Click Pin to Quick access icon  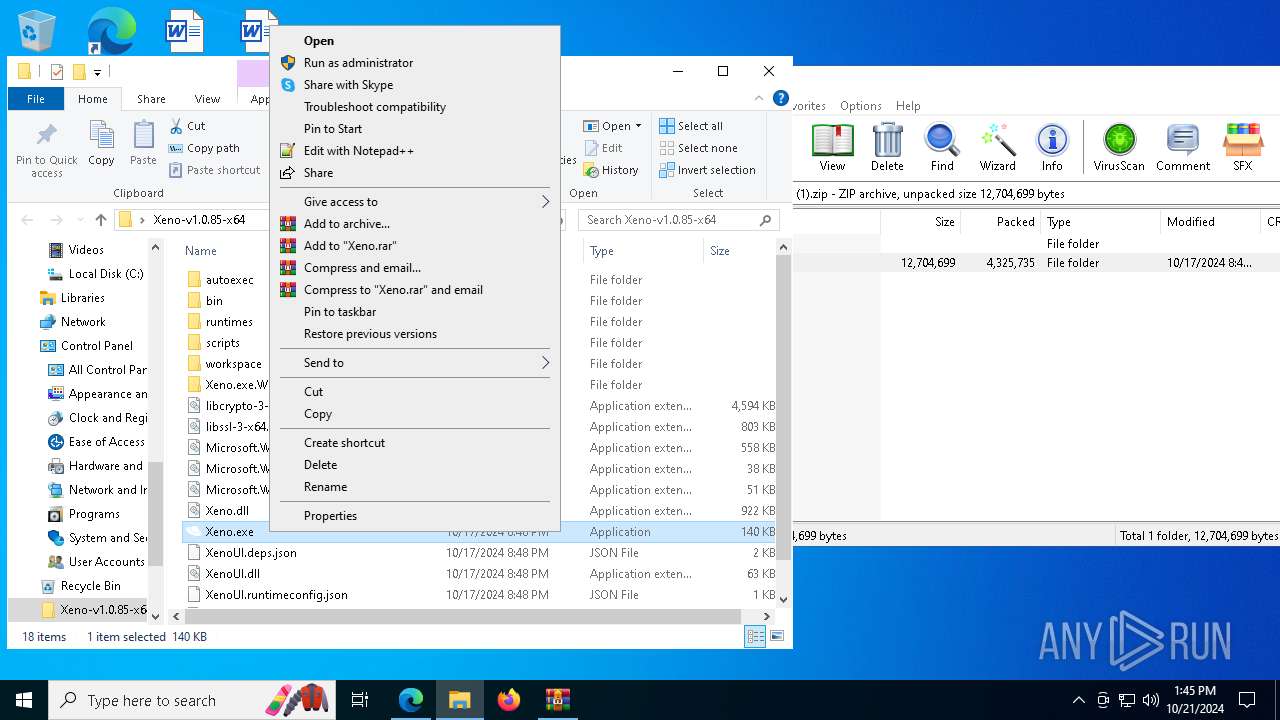pos(46,150)
